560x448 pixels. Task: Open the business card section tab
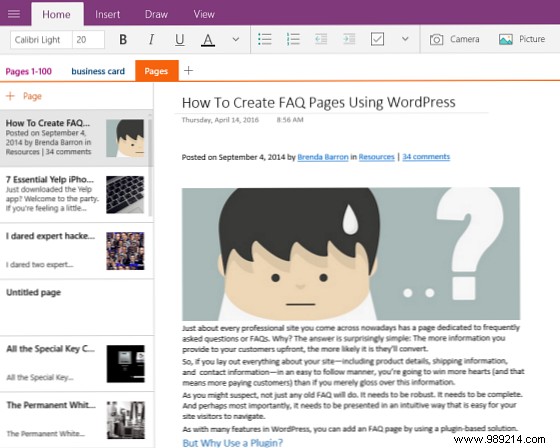coord(98,71)
